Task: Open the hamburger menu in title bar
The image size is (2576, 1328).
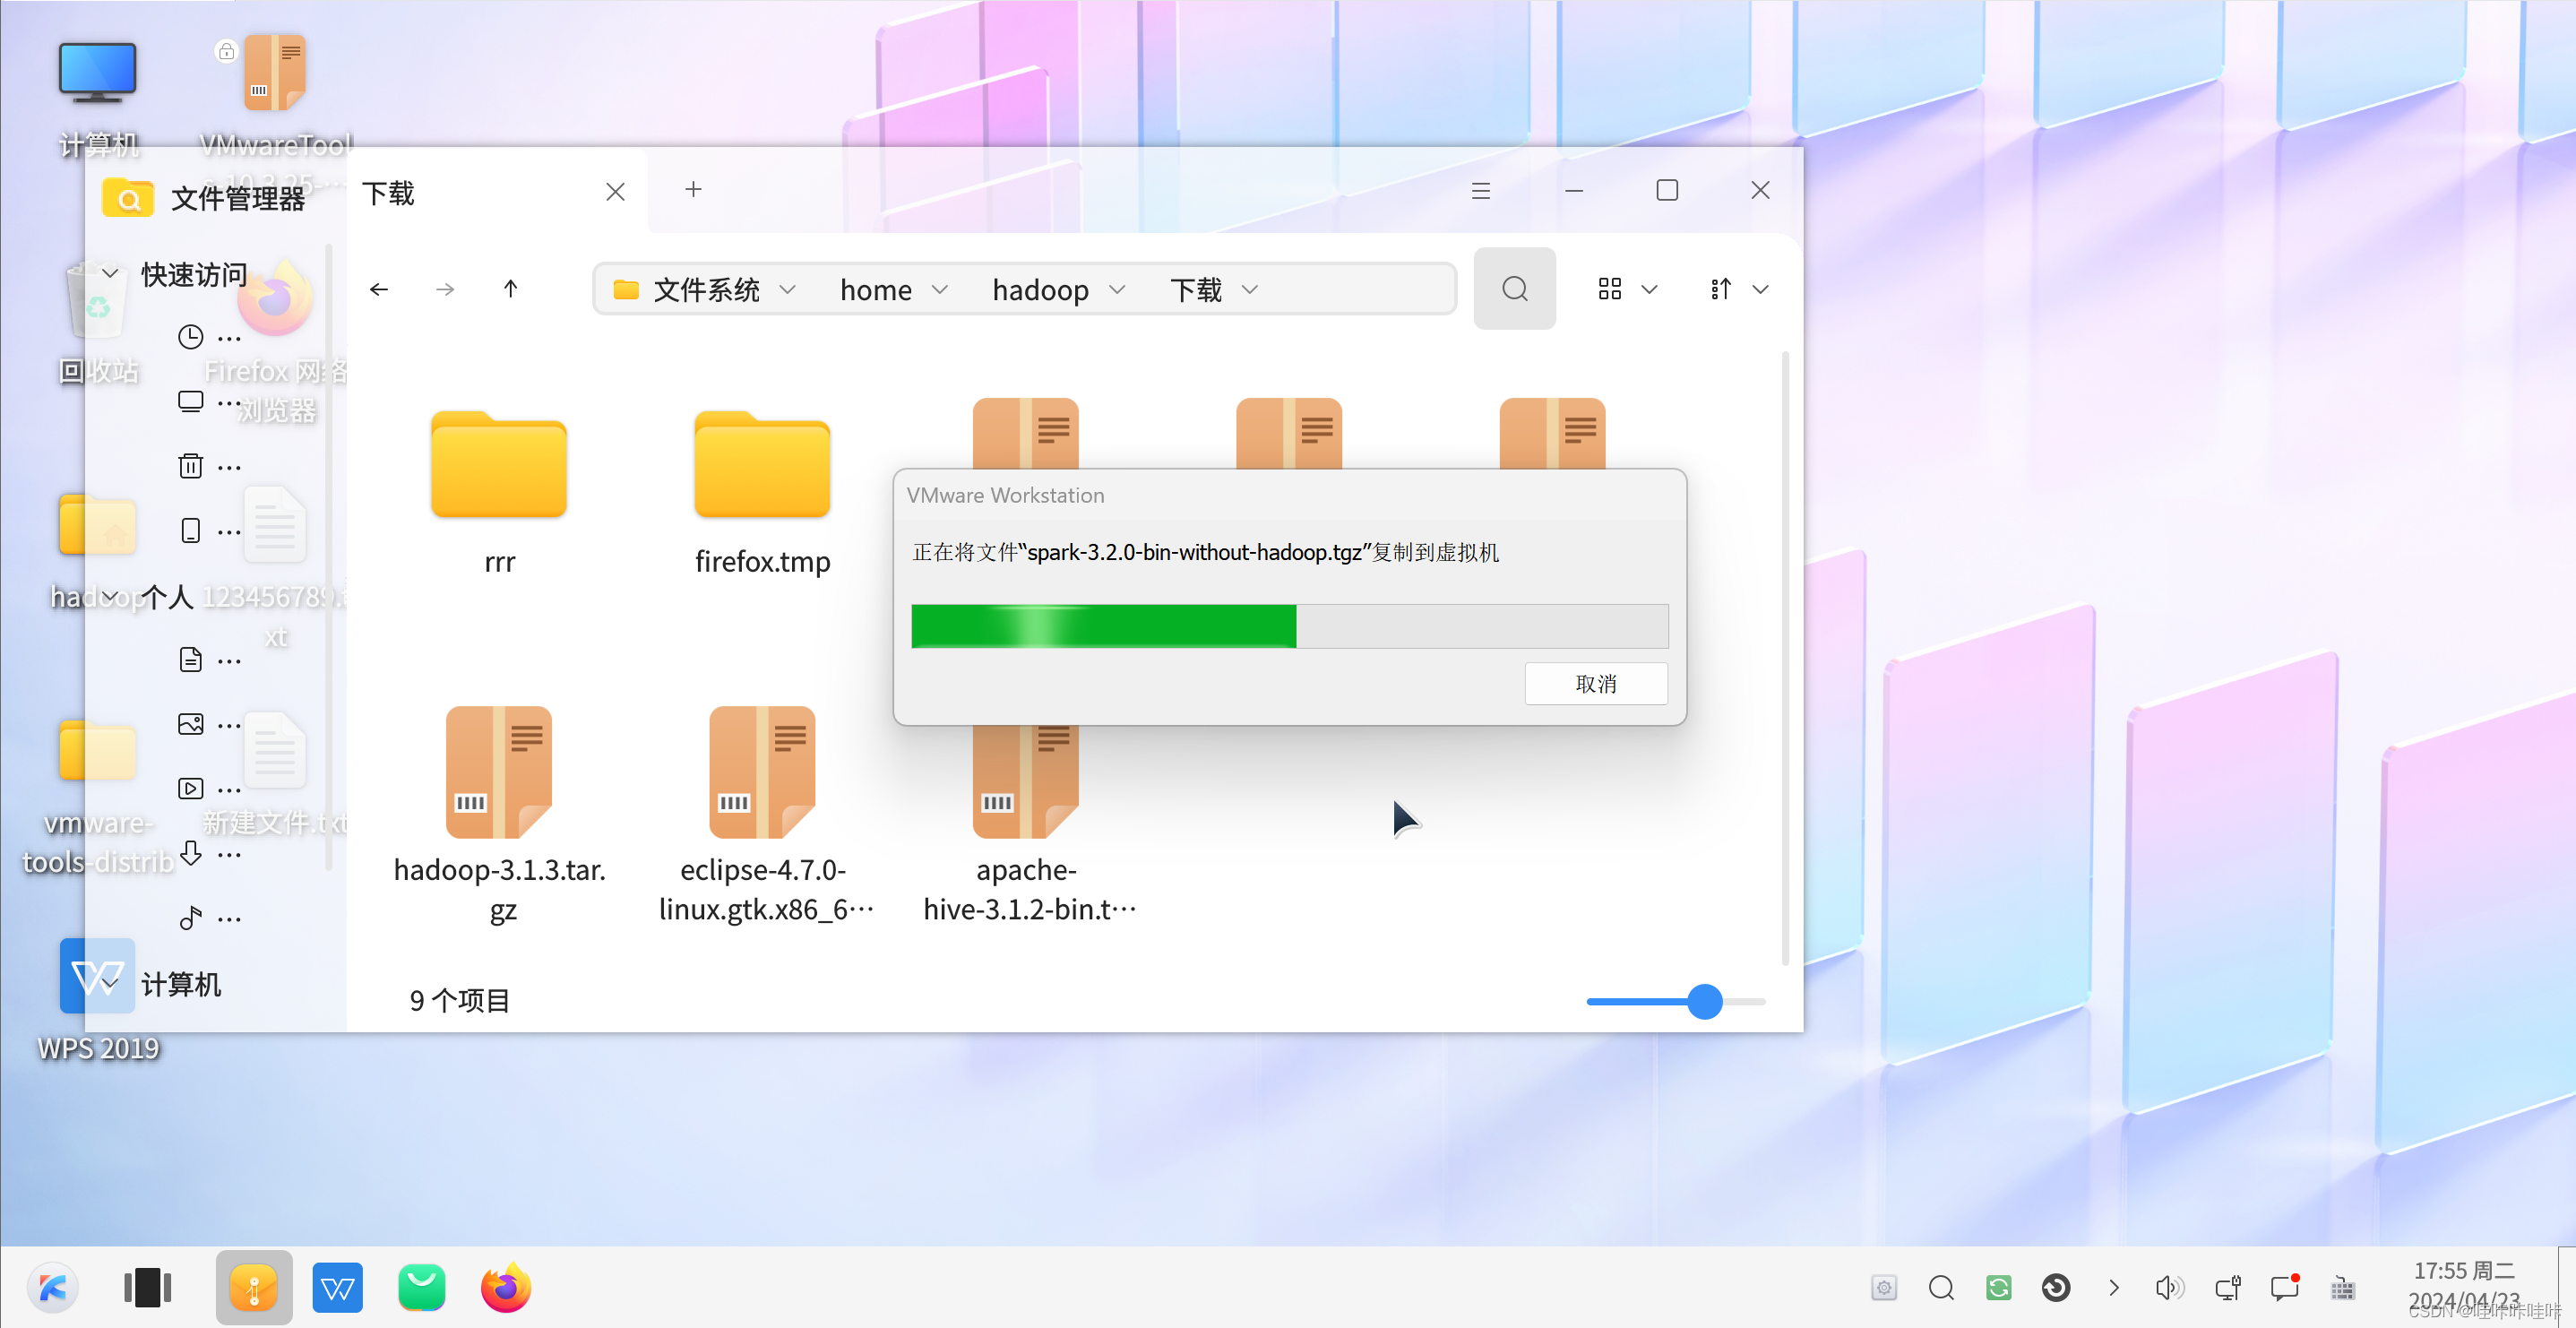Action: (x=1480, y=191)
